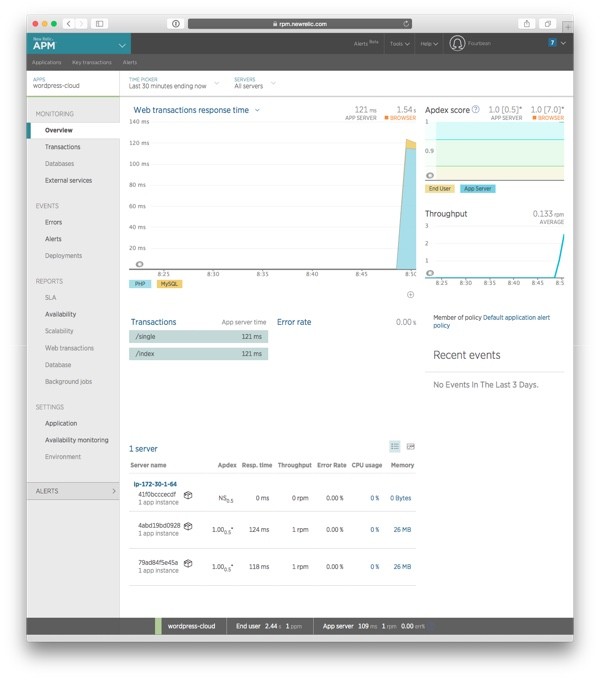
Task: Toggle the MySQL legend in response chart
Action: pos(169,284)
